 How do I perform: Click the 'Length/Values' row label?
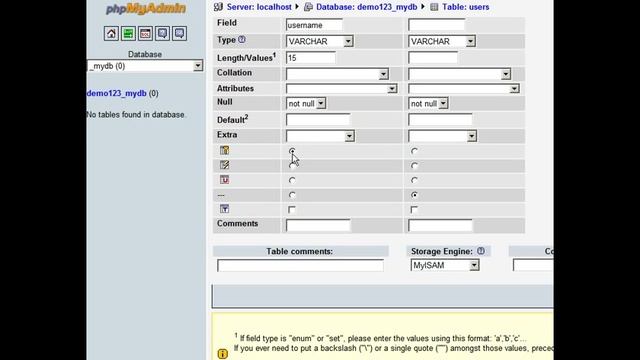[x=247, y=58]
